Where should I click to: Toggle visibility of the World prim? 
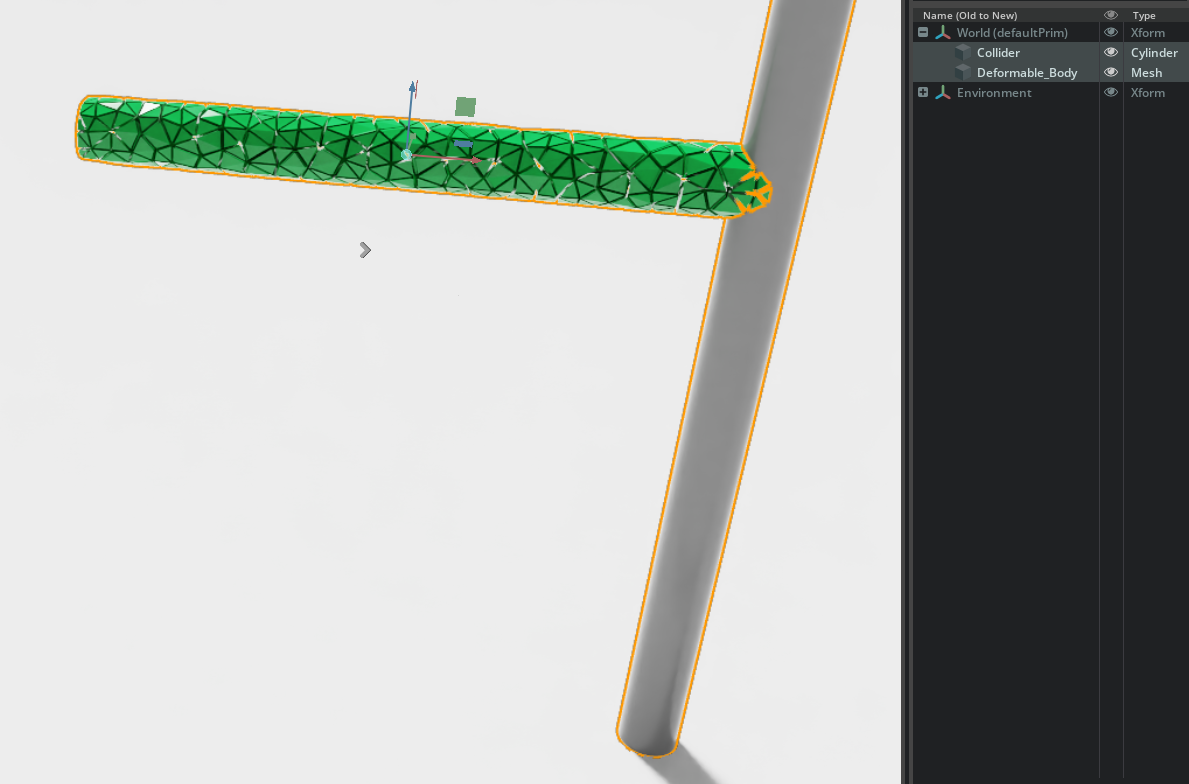(1110, 32)
